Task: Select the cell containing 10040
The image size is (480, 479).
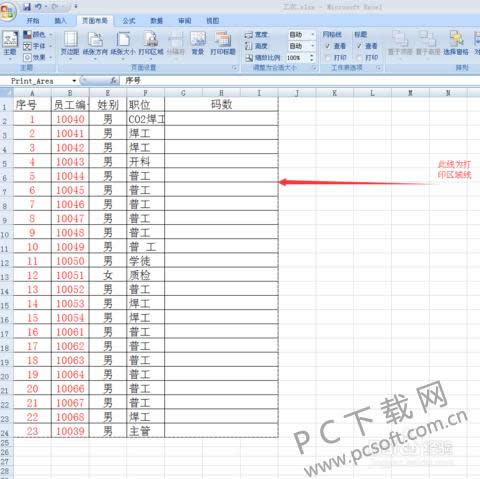Action: (70, 119)
